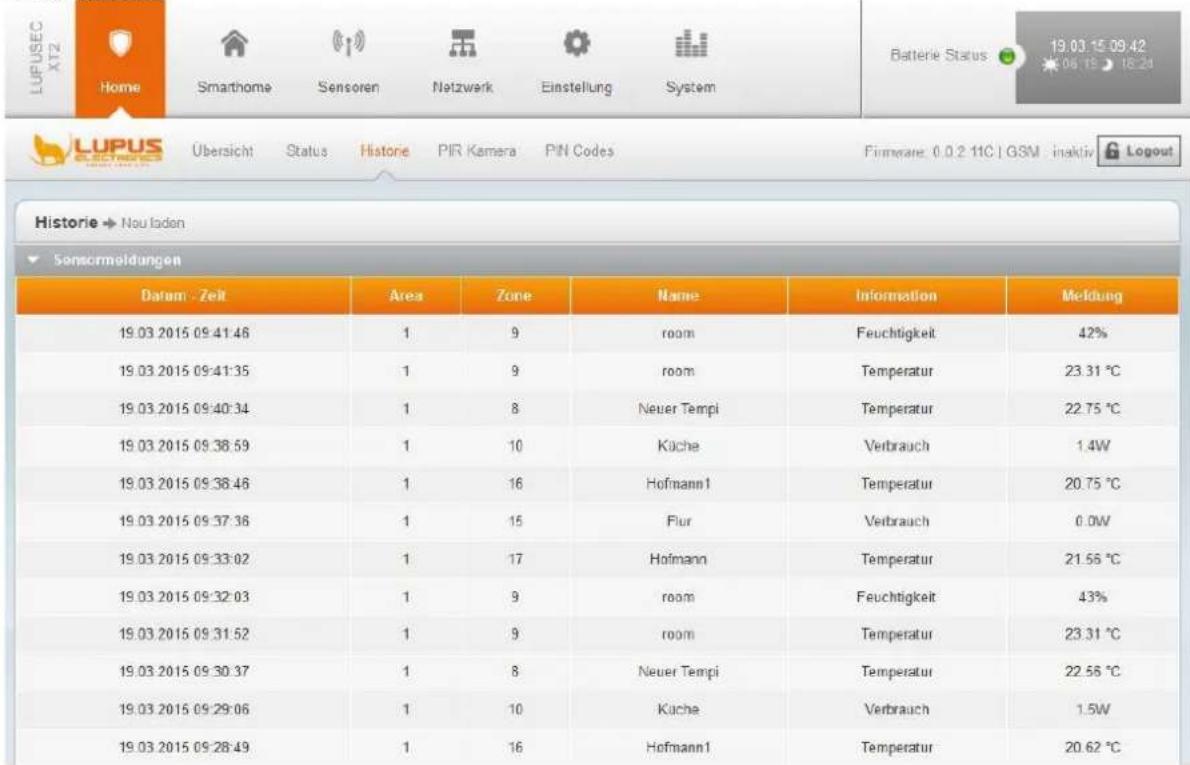The image size is (1190, 765).
Task: Select timestamp 19.03.2015 09:41:35
Action: 184,371
